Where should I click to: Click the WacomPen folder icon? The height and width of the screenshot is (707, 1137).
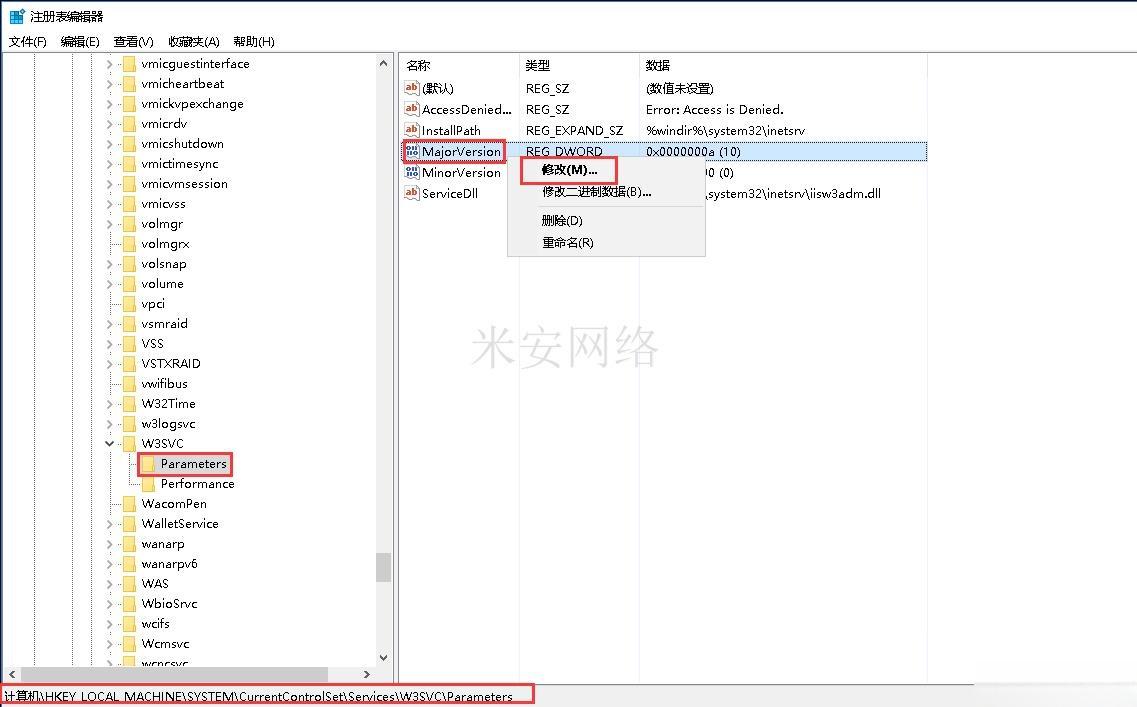pos(129,504)
